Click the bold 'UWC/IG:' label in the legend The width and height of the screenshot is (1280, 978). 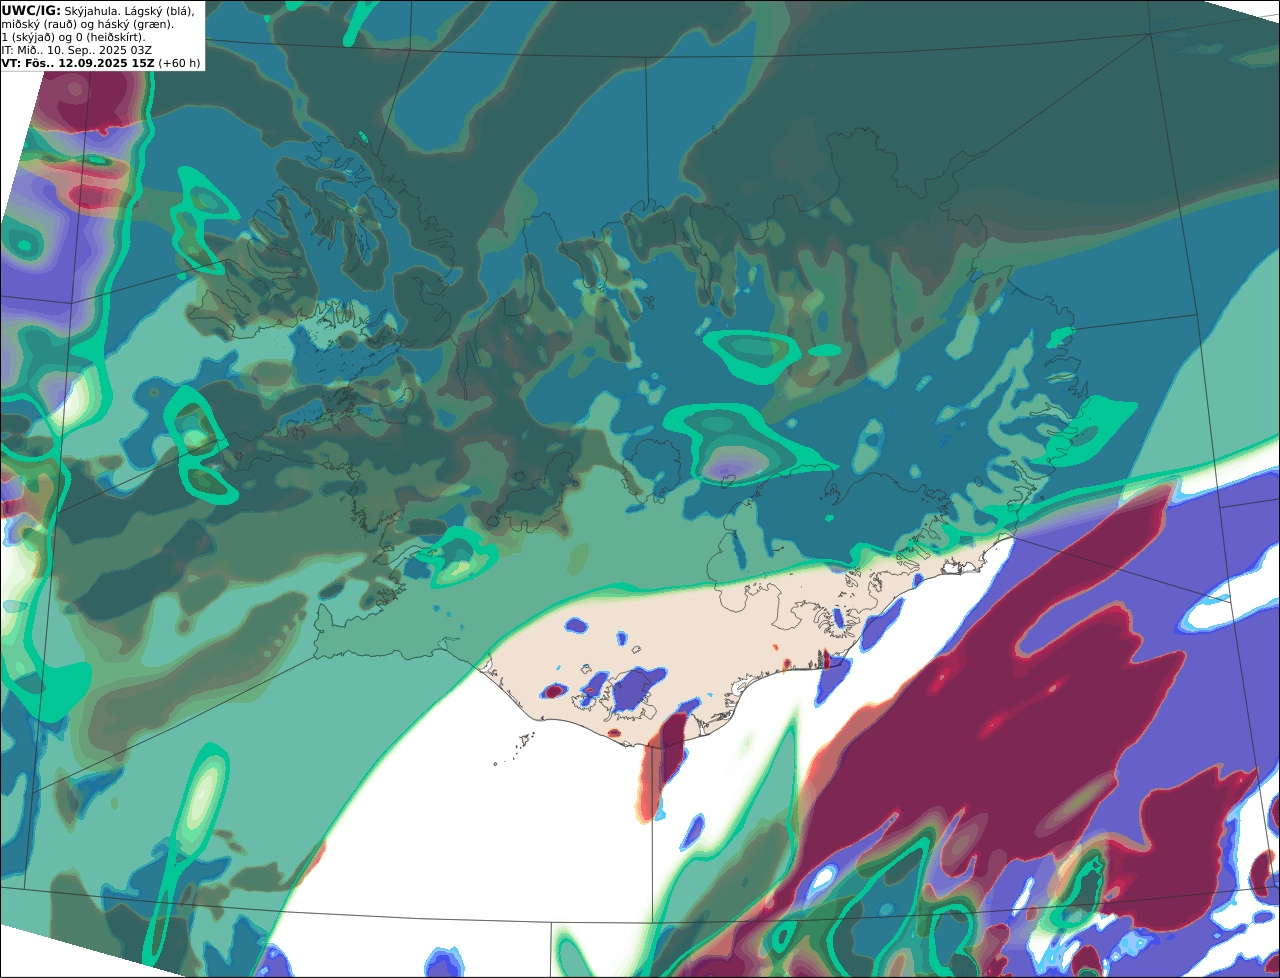31,10
